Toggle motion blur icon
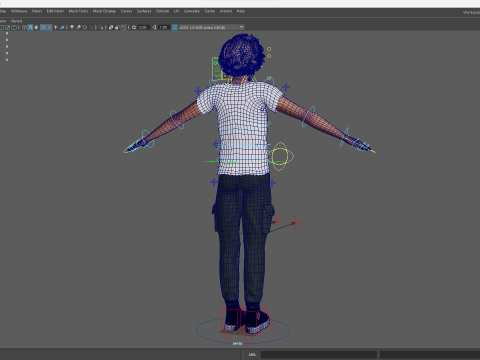The height and width of the screenshot is (360, 480). pos(79,27)
